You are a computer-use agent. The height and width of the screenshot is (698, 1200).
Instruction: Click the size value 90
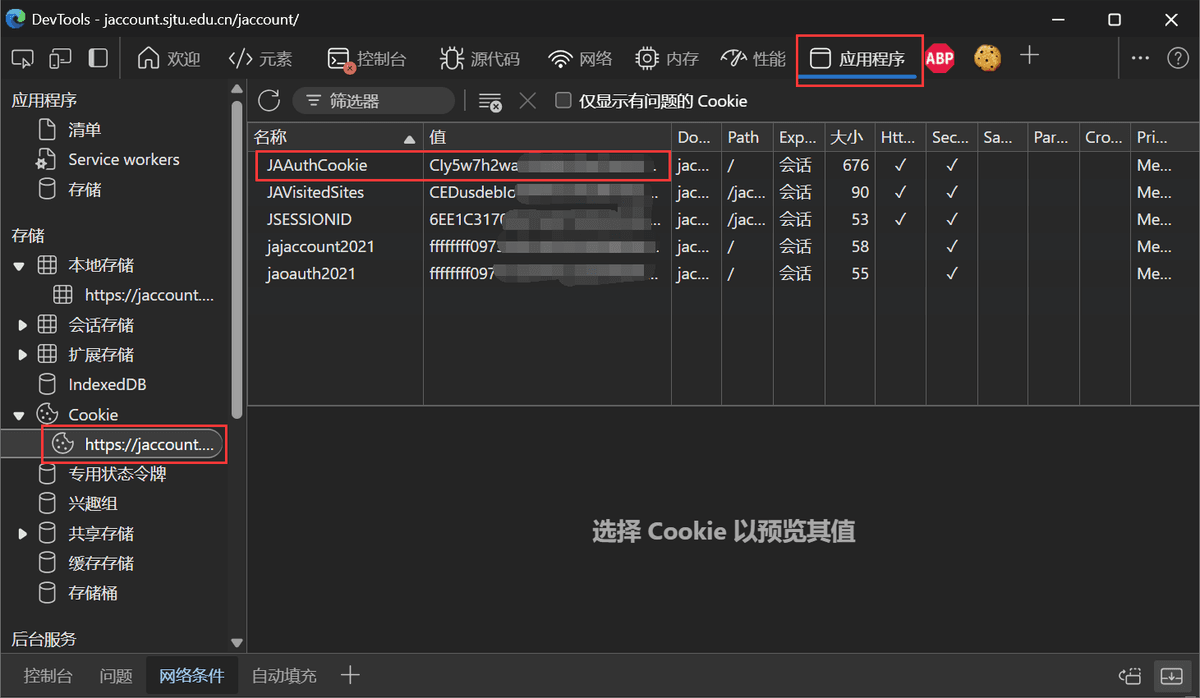[x=860, y=192]
